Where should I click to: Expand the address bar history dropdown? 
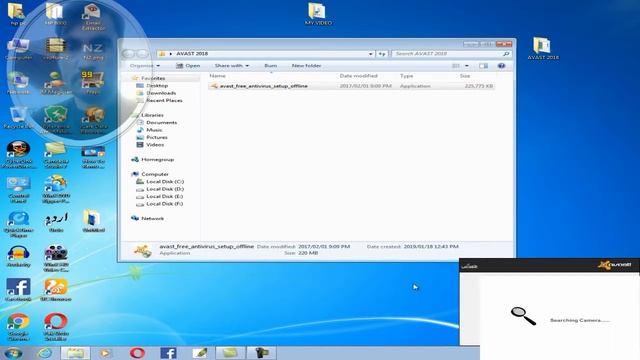click(371, 54)
